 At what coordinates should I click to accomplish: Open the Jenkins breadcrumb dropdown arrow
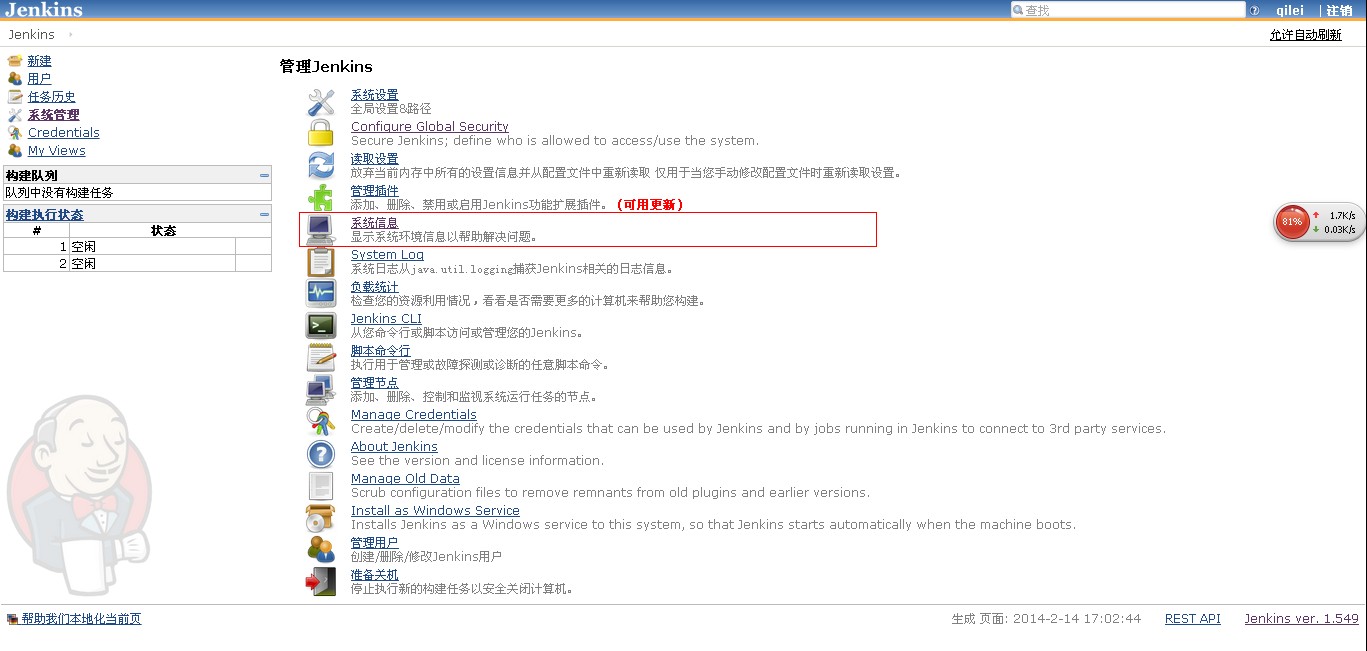pos(70,35)
